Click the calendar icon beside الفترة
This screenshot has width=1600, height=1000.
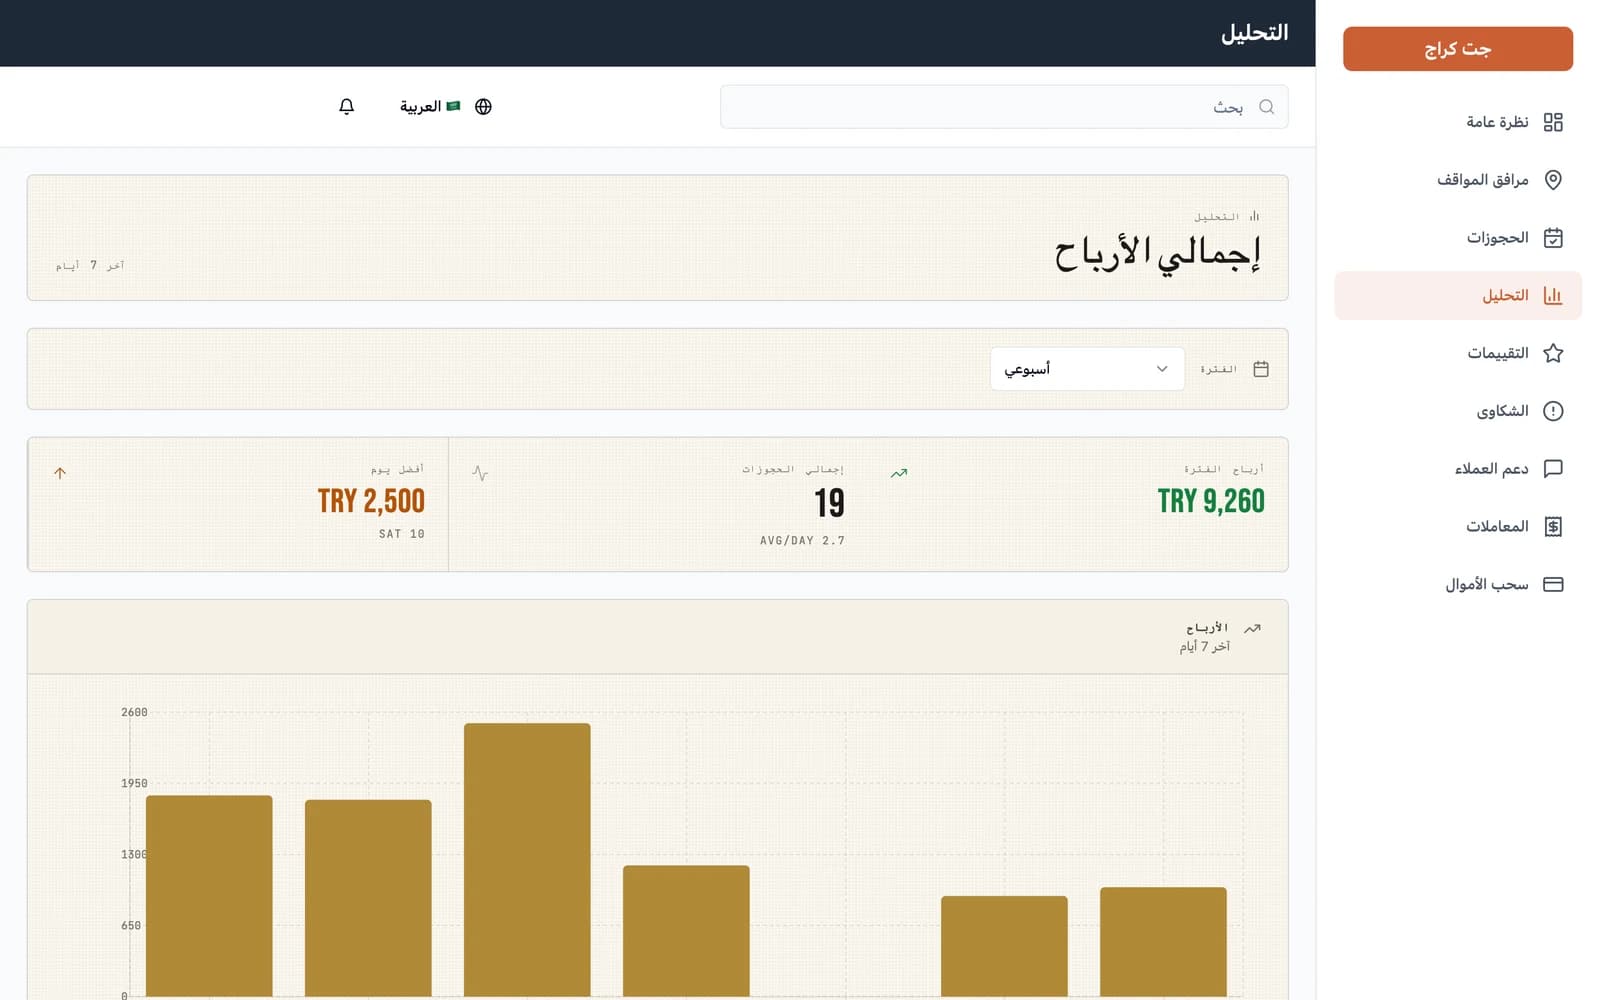coord(1261,369)
